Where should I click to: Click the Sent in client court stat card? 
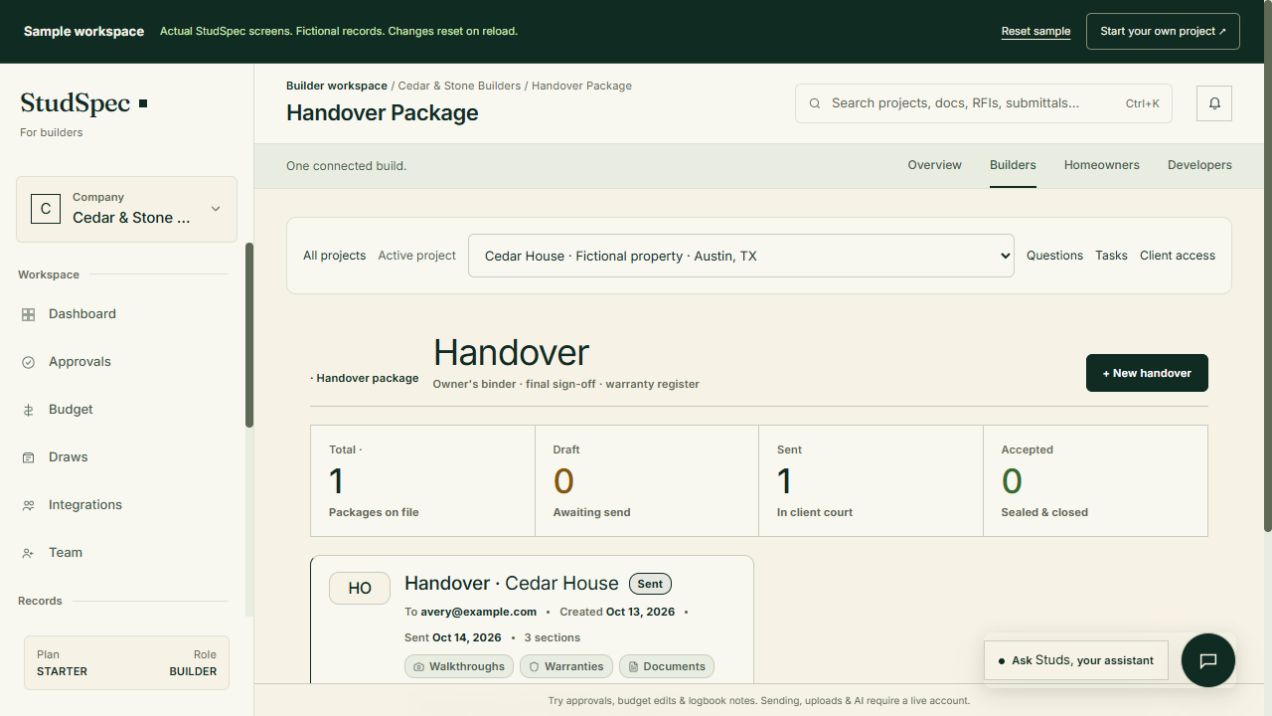coord(870,481)
